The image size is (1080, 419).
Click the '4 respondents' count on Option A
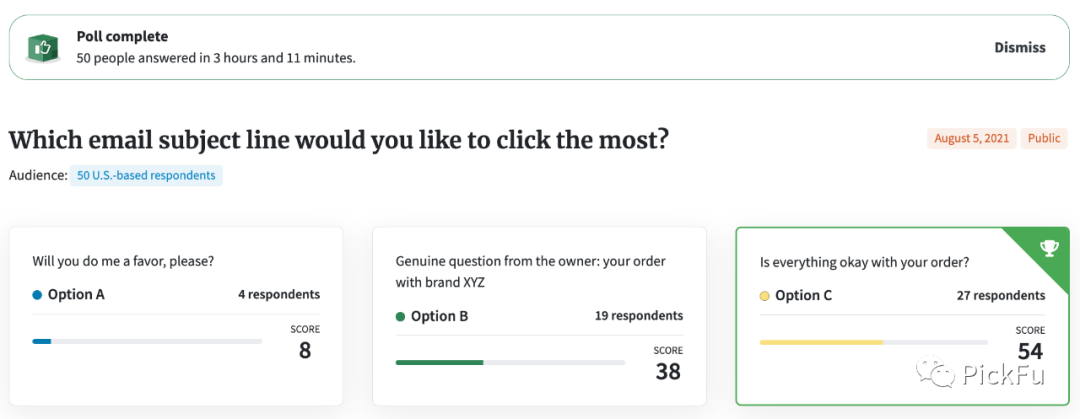(x=279, y=295)
